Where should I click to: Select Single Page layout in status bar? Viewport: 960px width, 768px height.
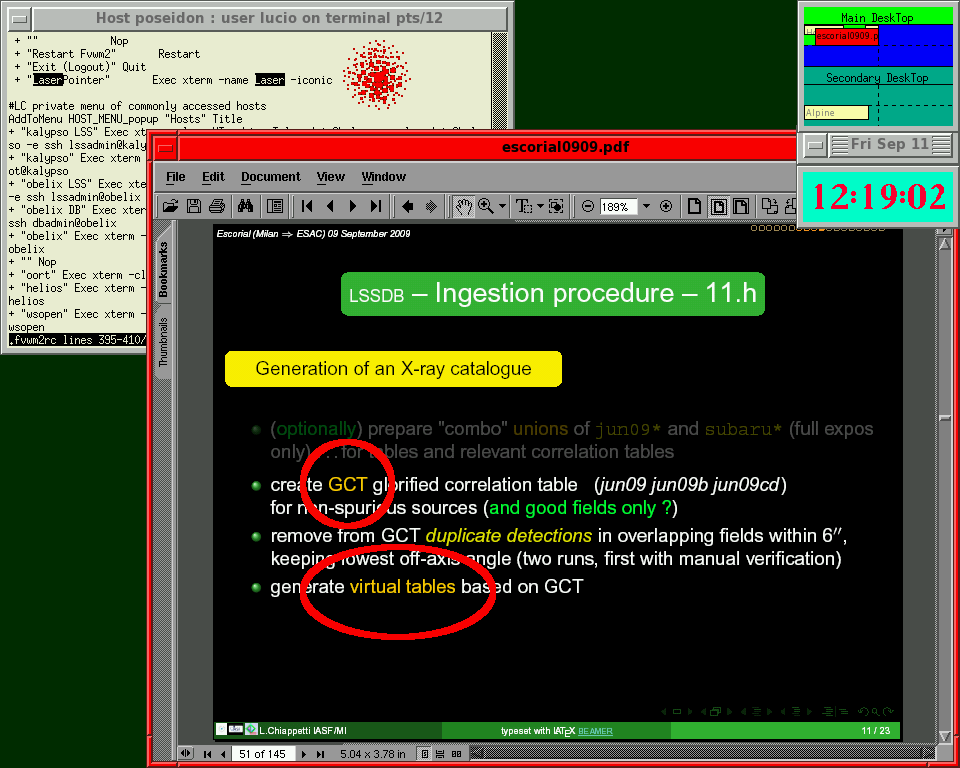425,754
